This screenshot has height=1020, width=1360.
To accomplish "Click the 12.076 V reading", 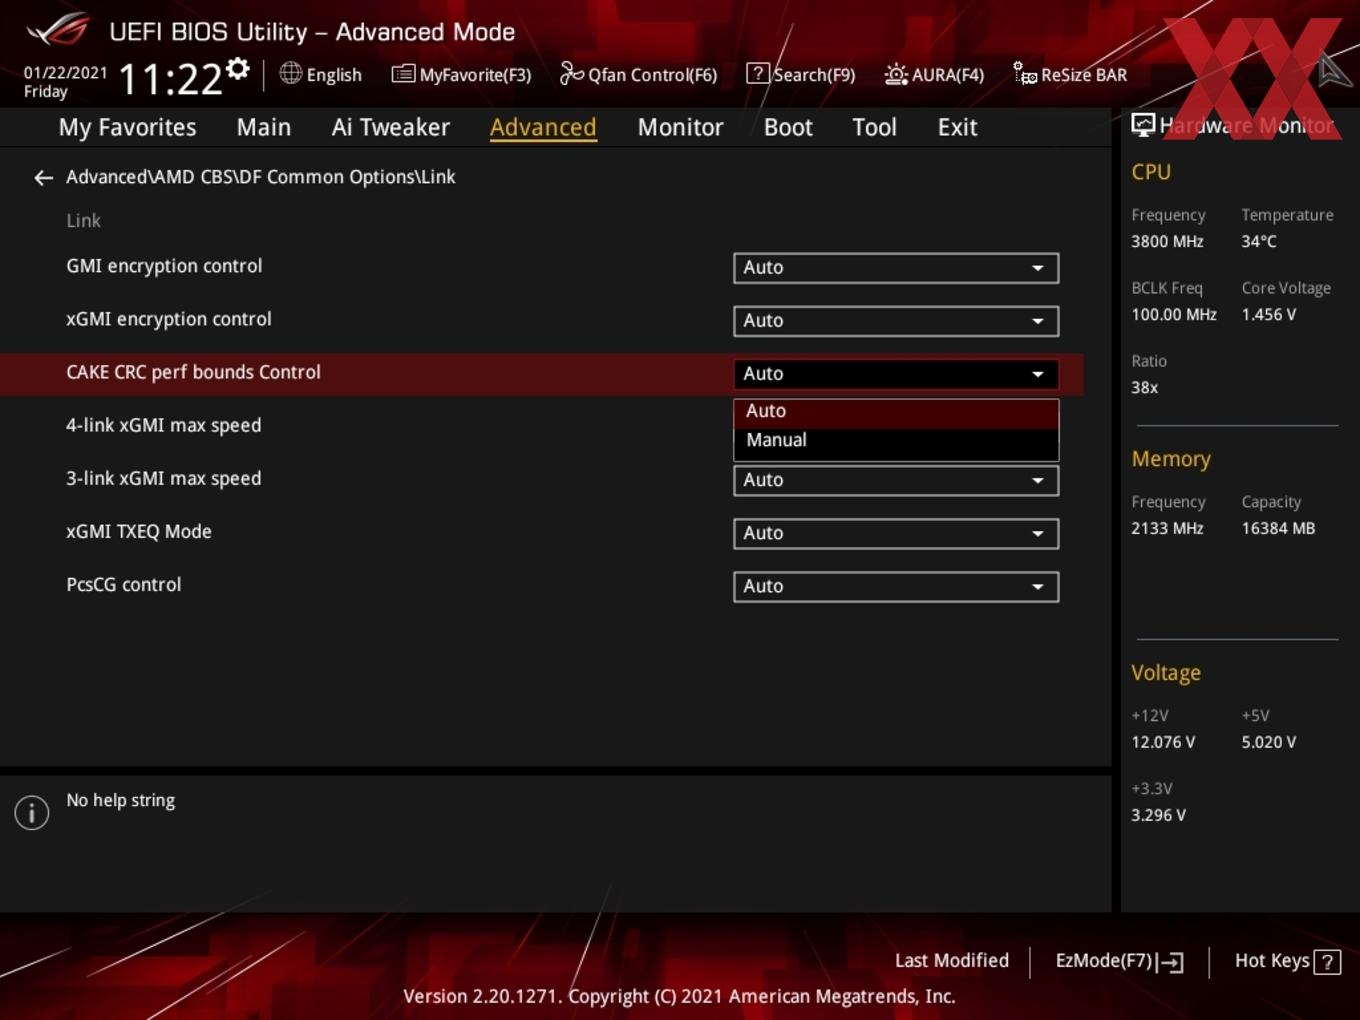I will pyautogui.click(x=1163, y=743).
